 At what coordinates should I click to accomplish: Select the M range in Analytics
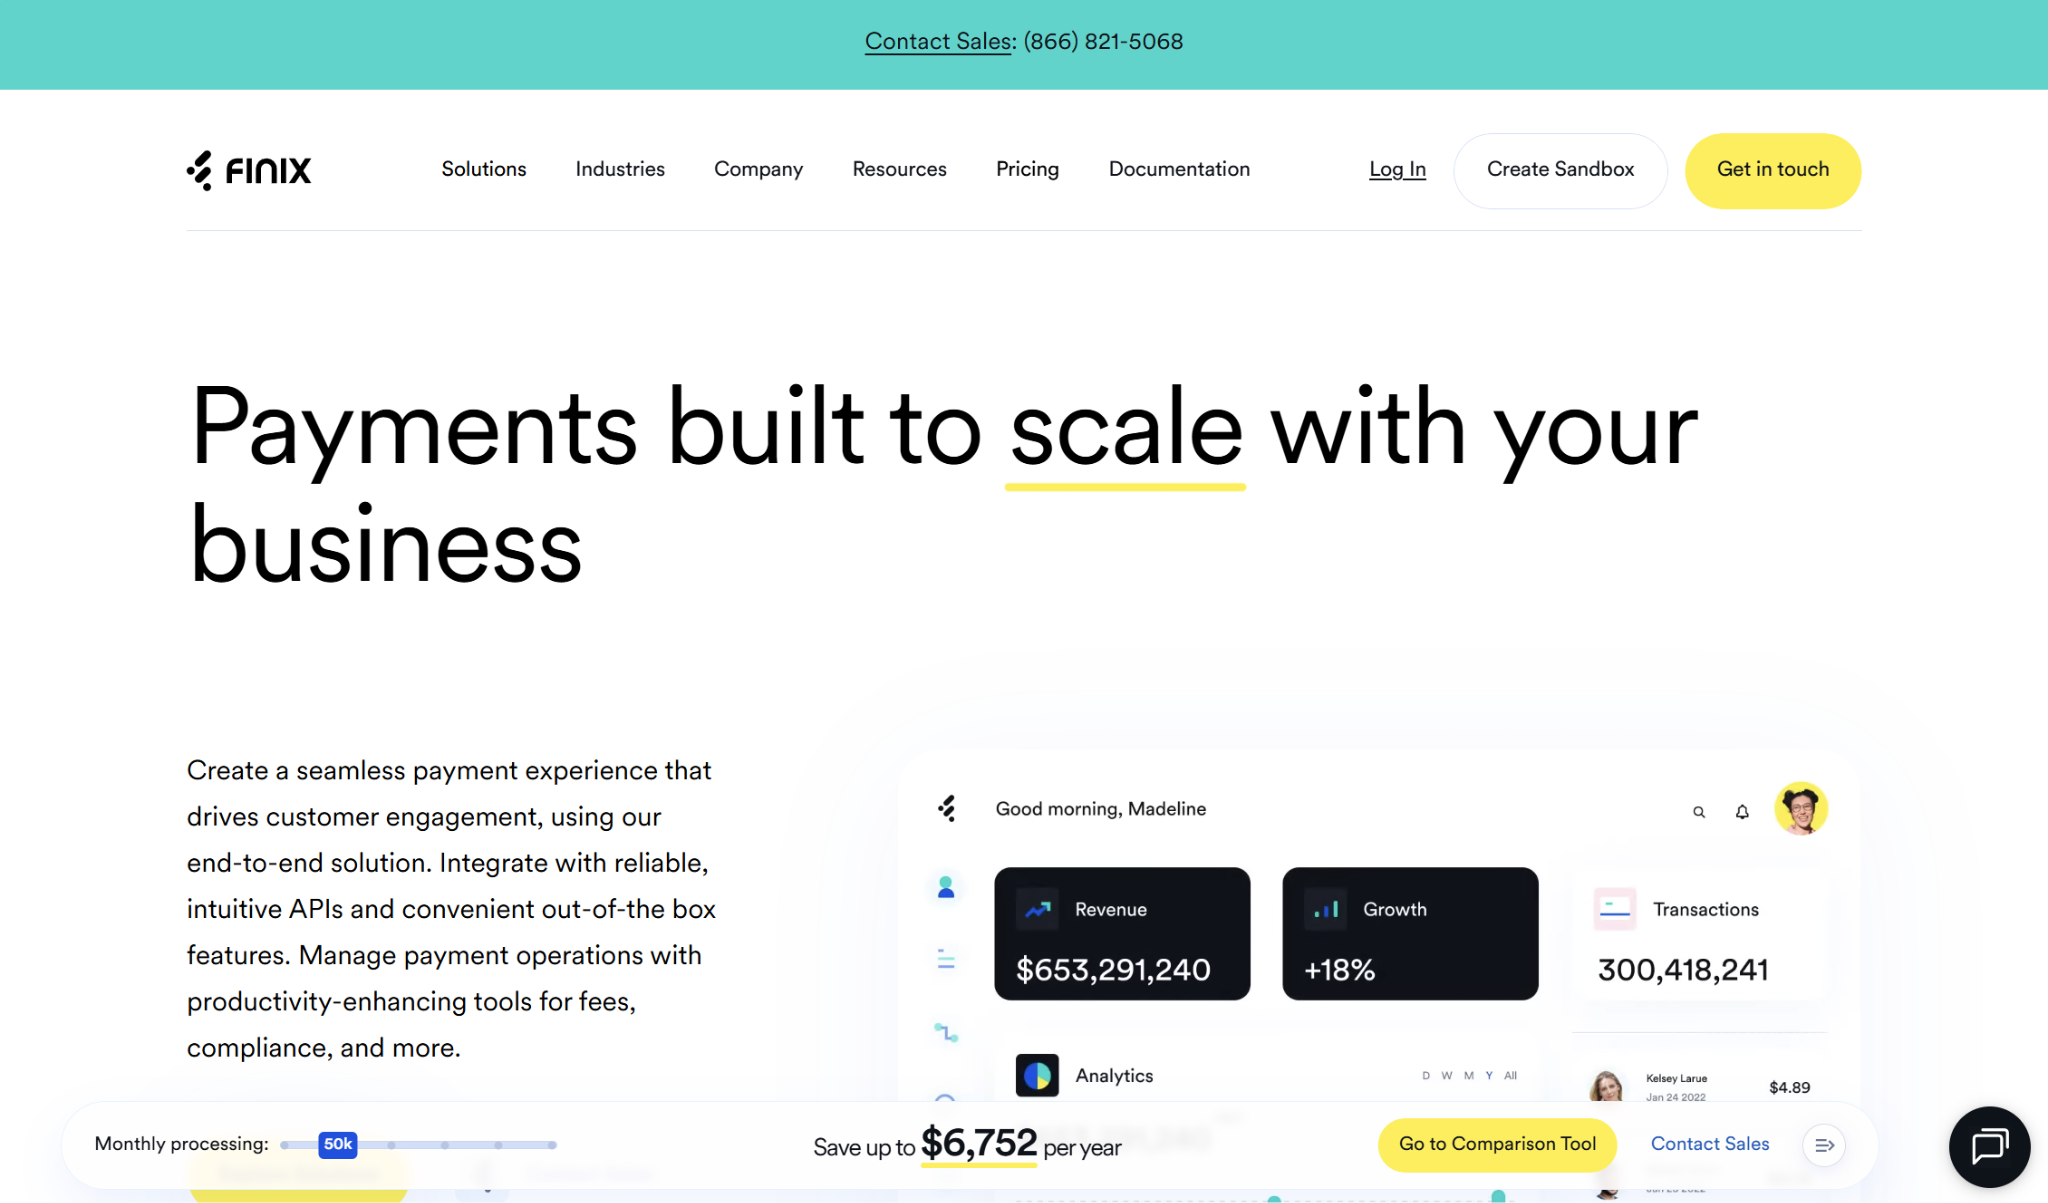1469,1076
